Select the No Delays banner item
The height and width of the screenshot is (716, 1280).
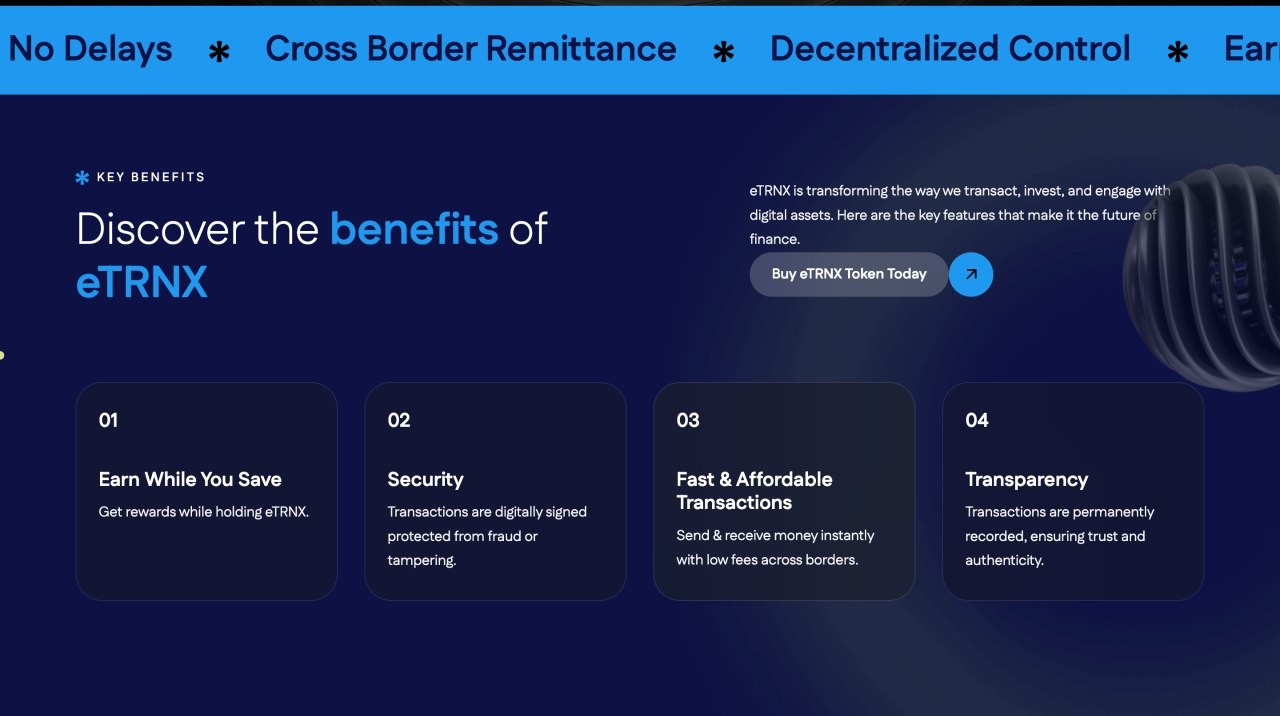(x=90, y=48)
